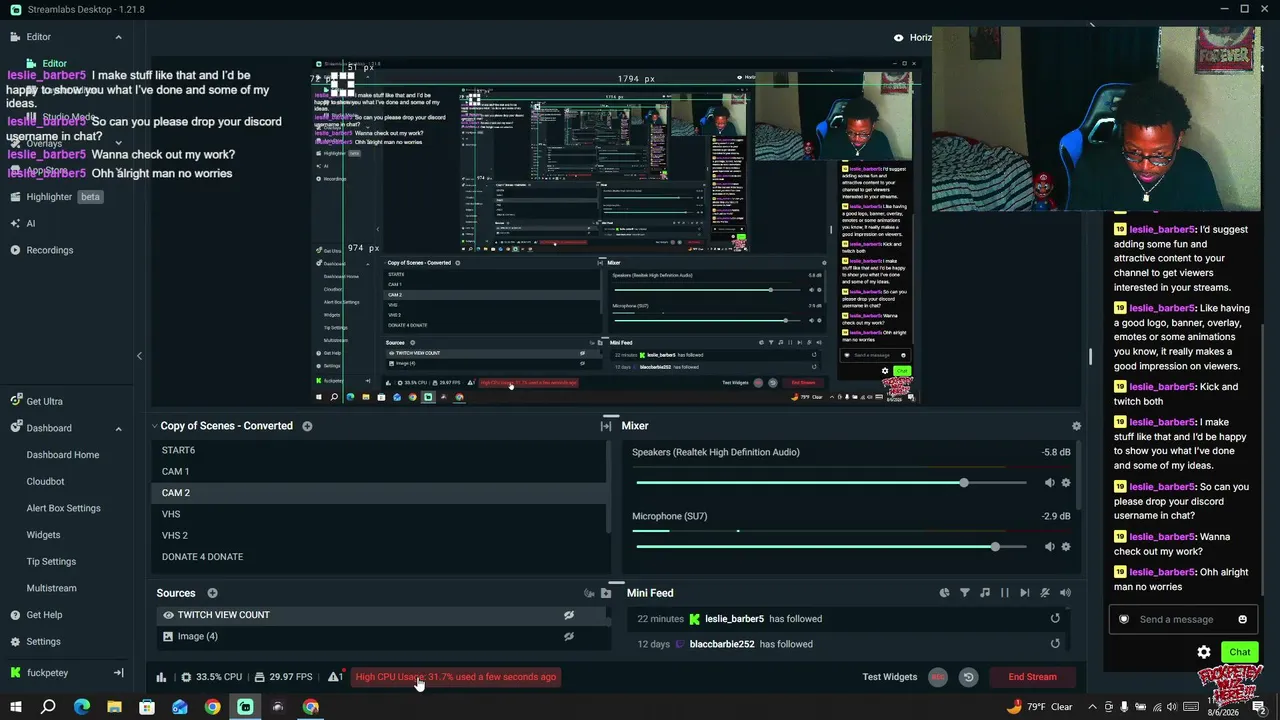Image resolution: width=1280 pixels, height=720 pixels.
Task: Open Dashboard Home page
Action: click(x=63, y=455)
